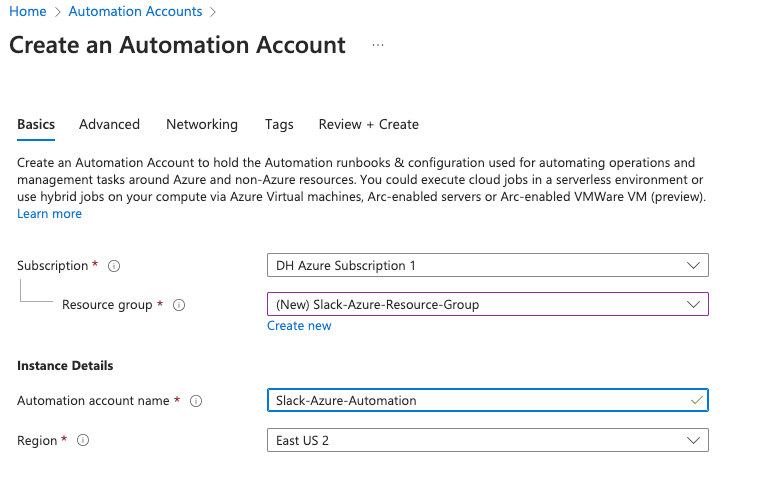Focus the Automation account name field
This screenshot has width=782, height=498.
click(x=488, y=400)
